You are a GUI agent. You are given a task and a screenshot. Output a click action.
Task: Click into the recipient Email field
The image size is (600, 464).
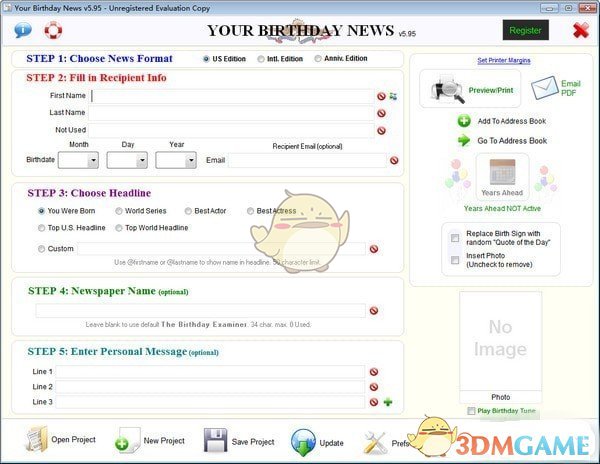tap(308, 160)
